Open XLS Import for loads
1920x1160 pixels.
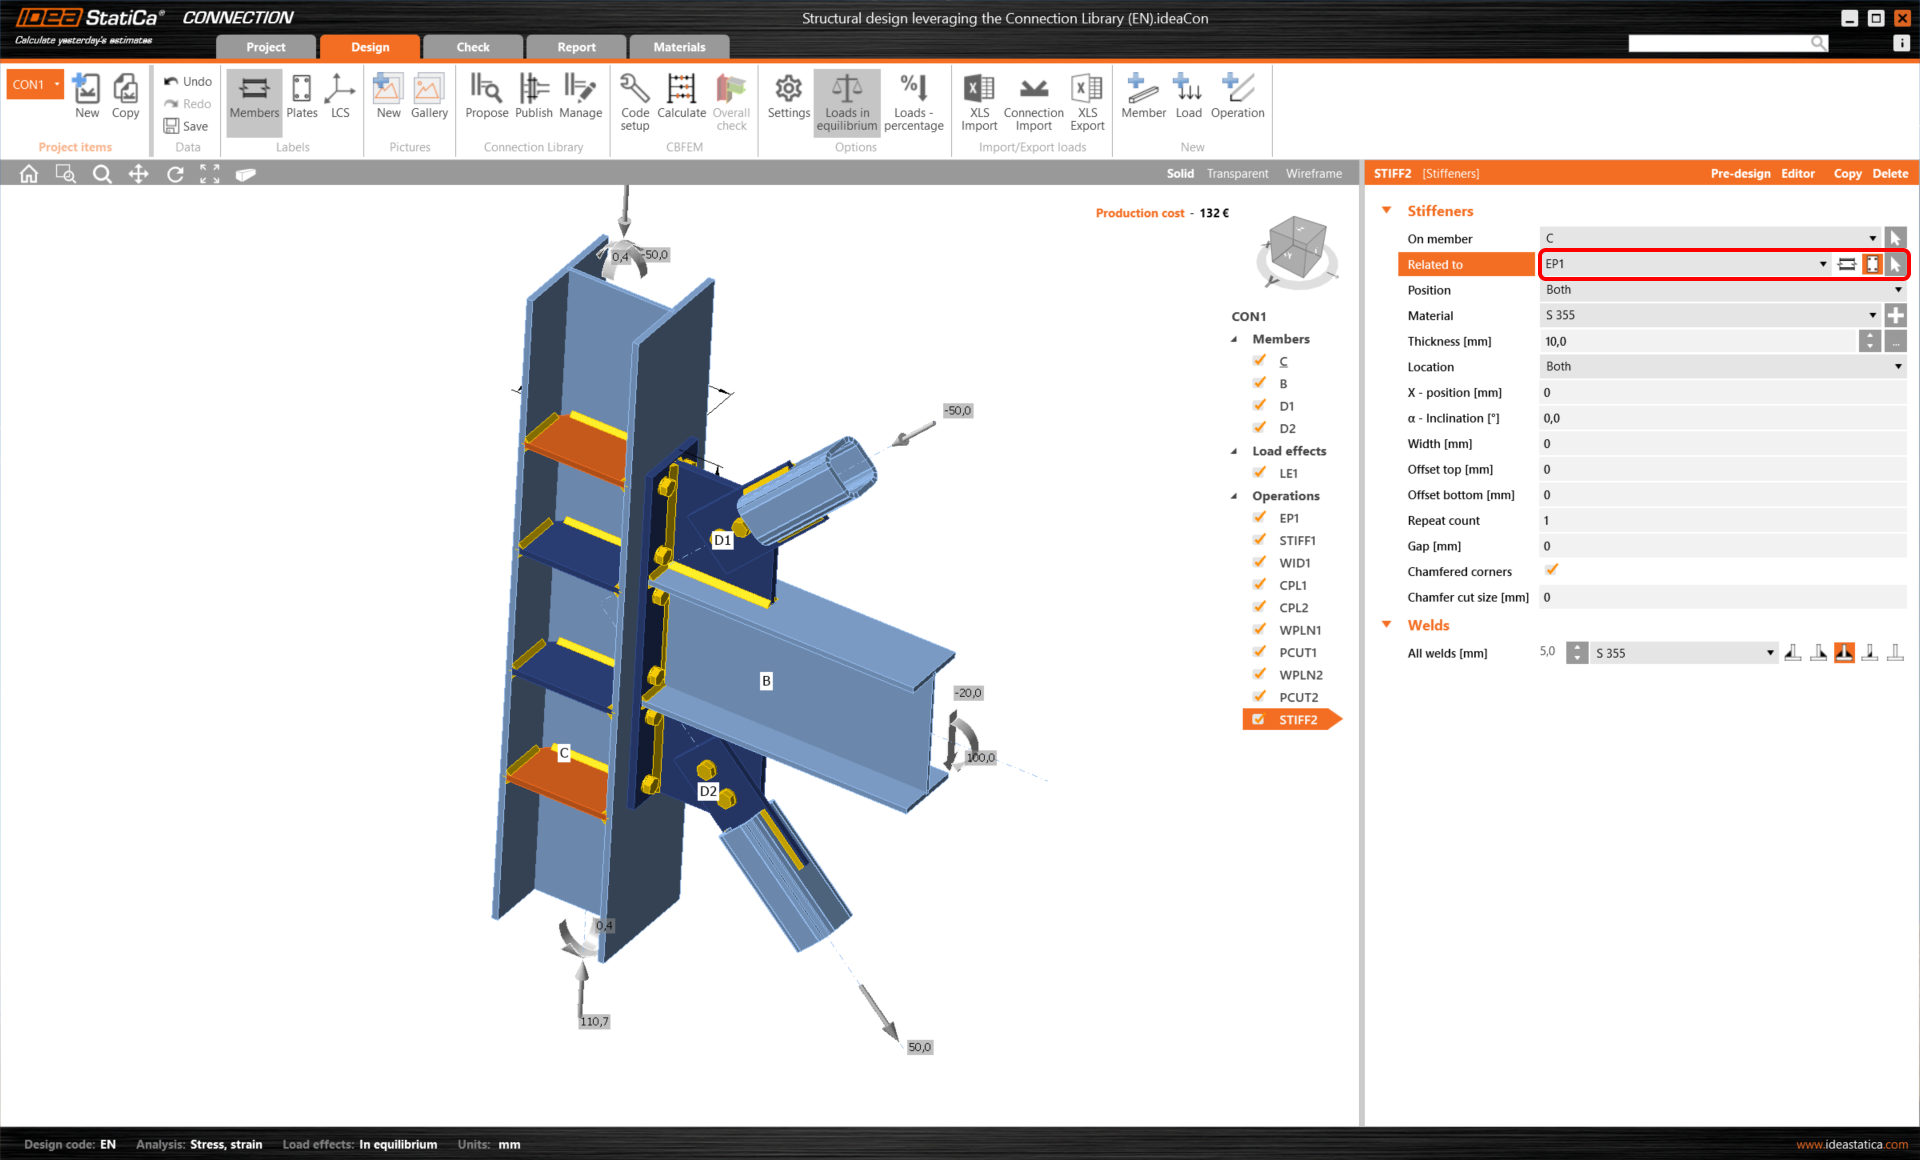click(x=978, y=100)
